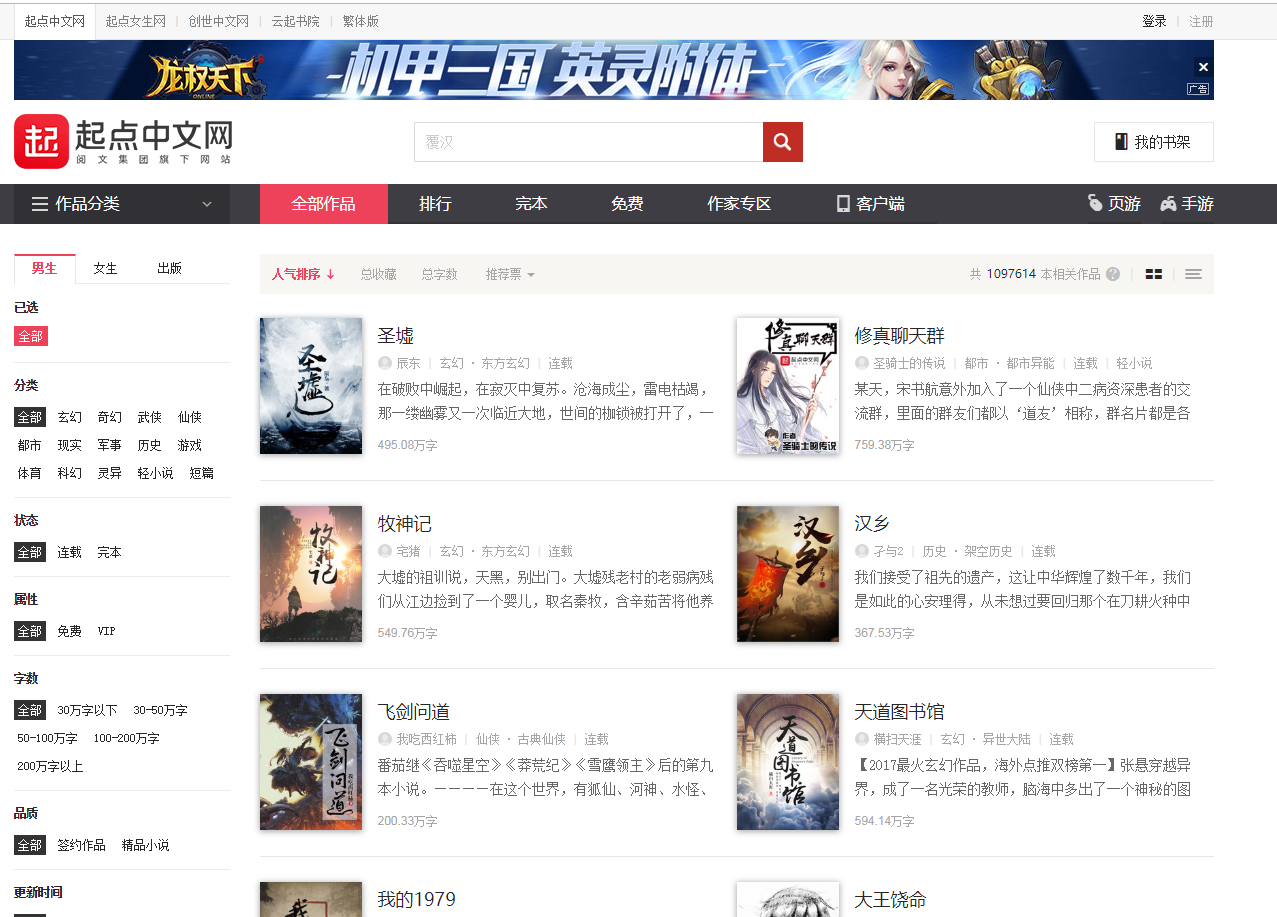This screenshot has height=917, width=1277.
Task: Click the Qidian red logo icon
Action: pos(41,142)
